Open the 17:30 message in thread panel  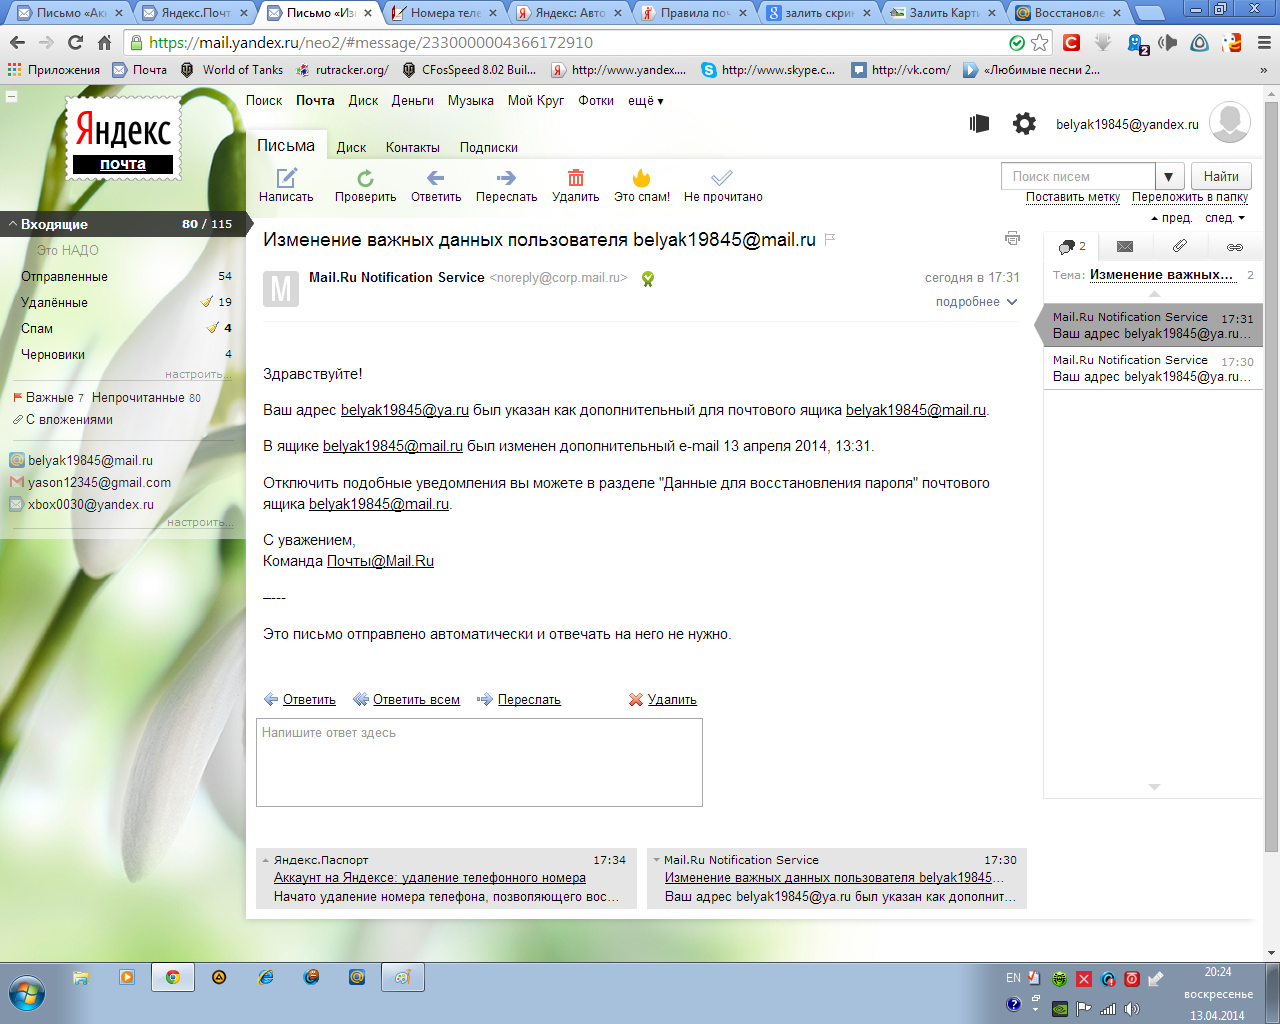1153,368
